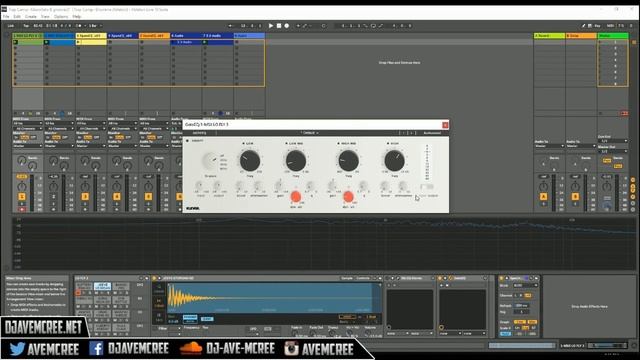Click the High Mid band red button in plugin
640x360 pixels.
tap(348, 197)
